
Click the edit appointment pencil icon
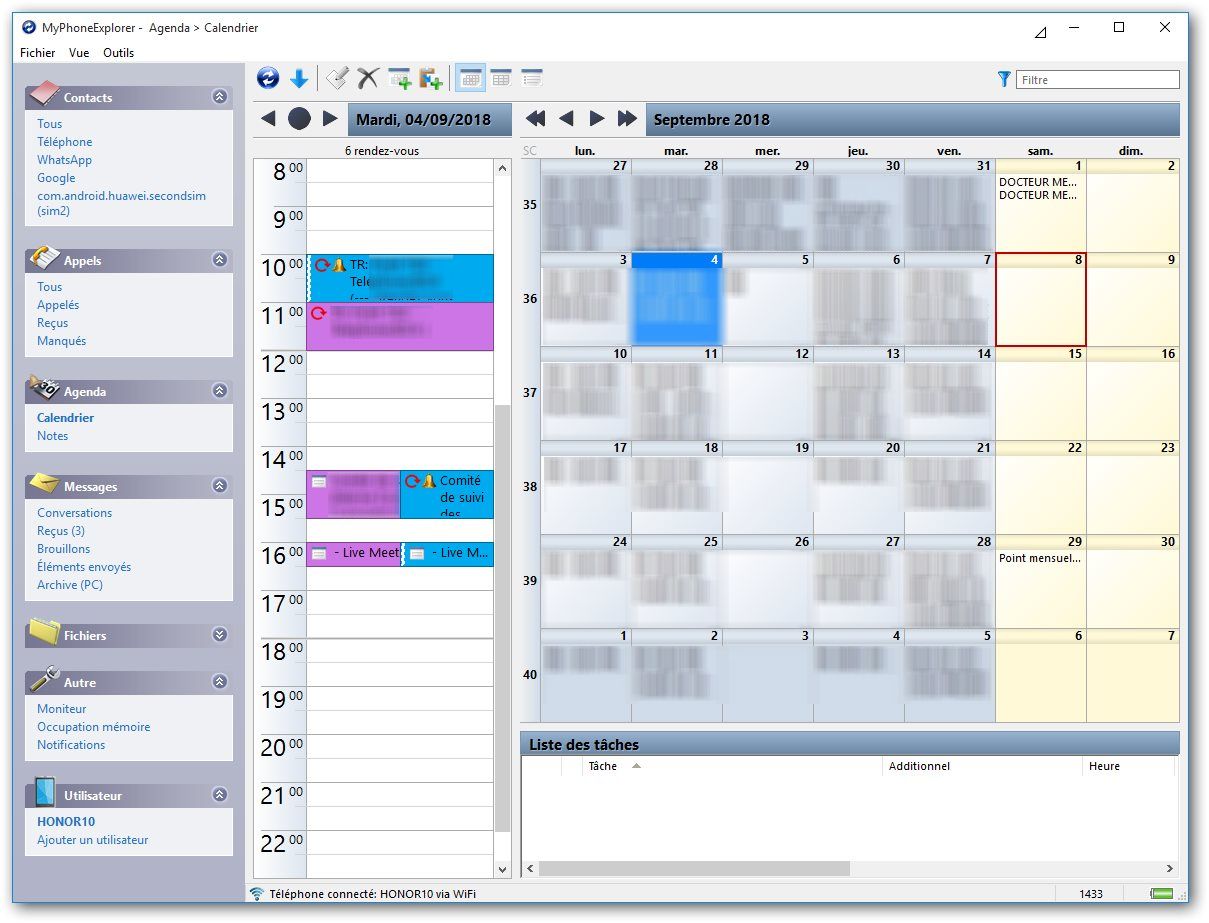pyautogui.click(x=337, y=78)
